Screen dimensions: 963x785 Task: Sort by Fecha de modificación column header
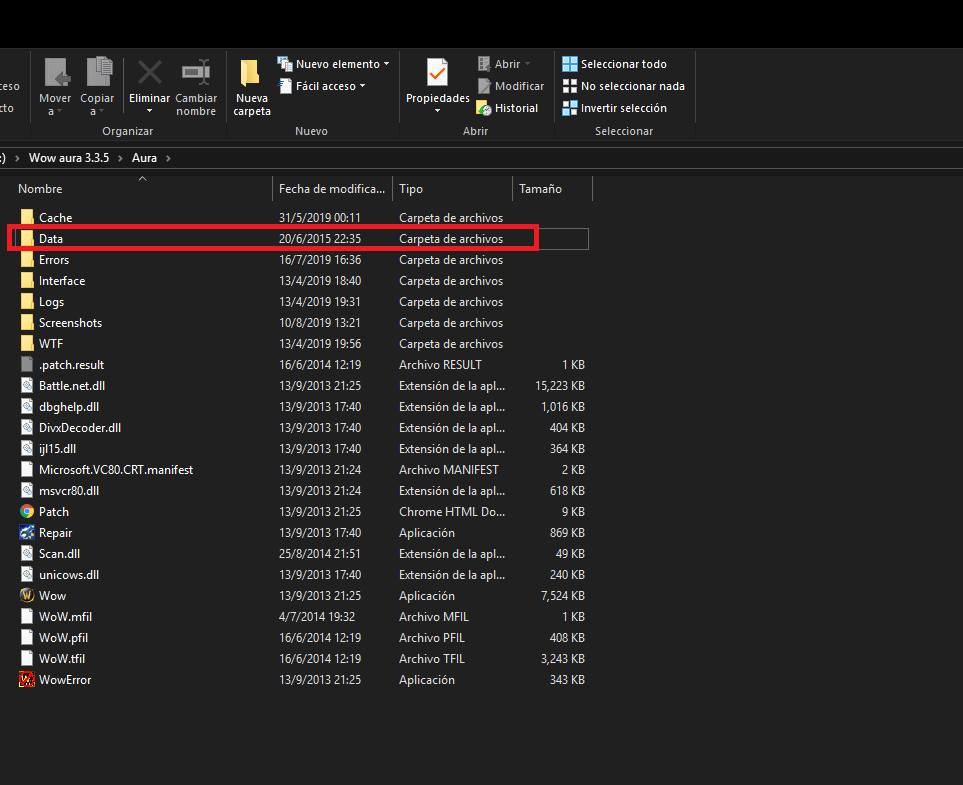332,189
